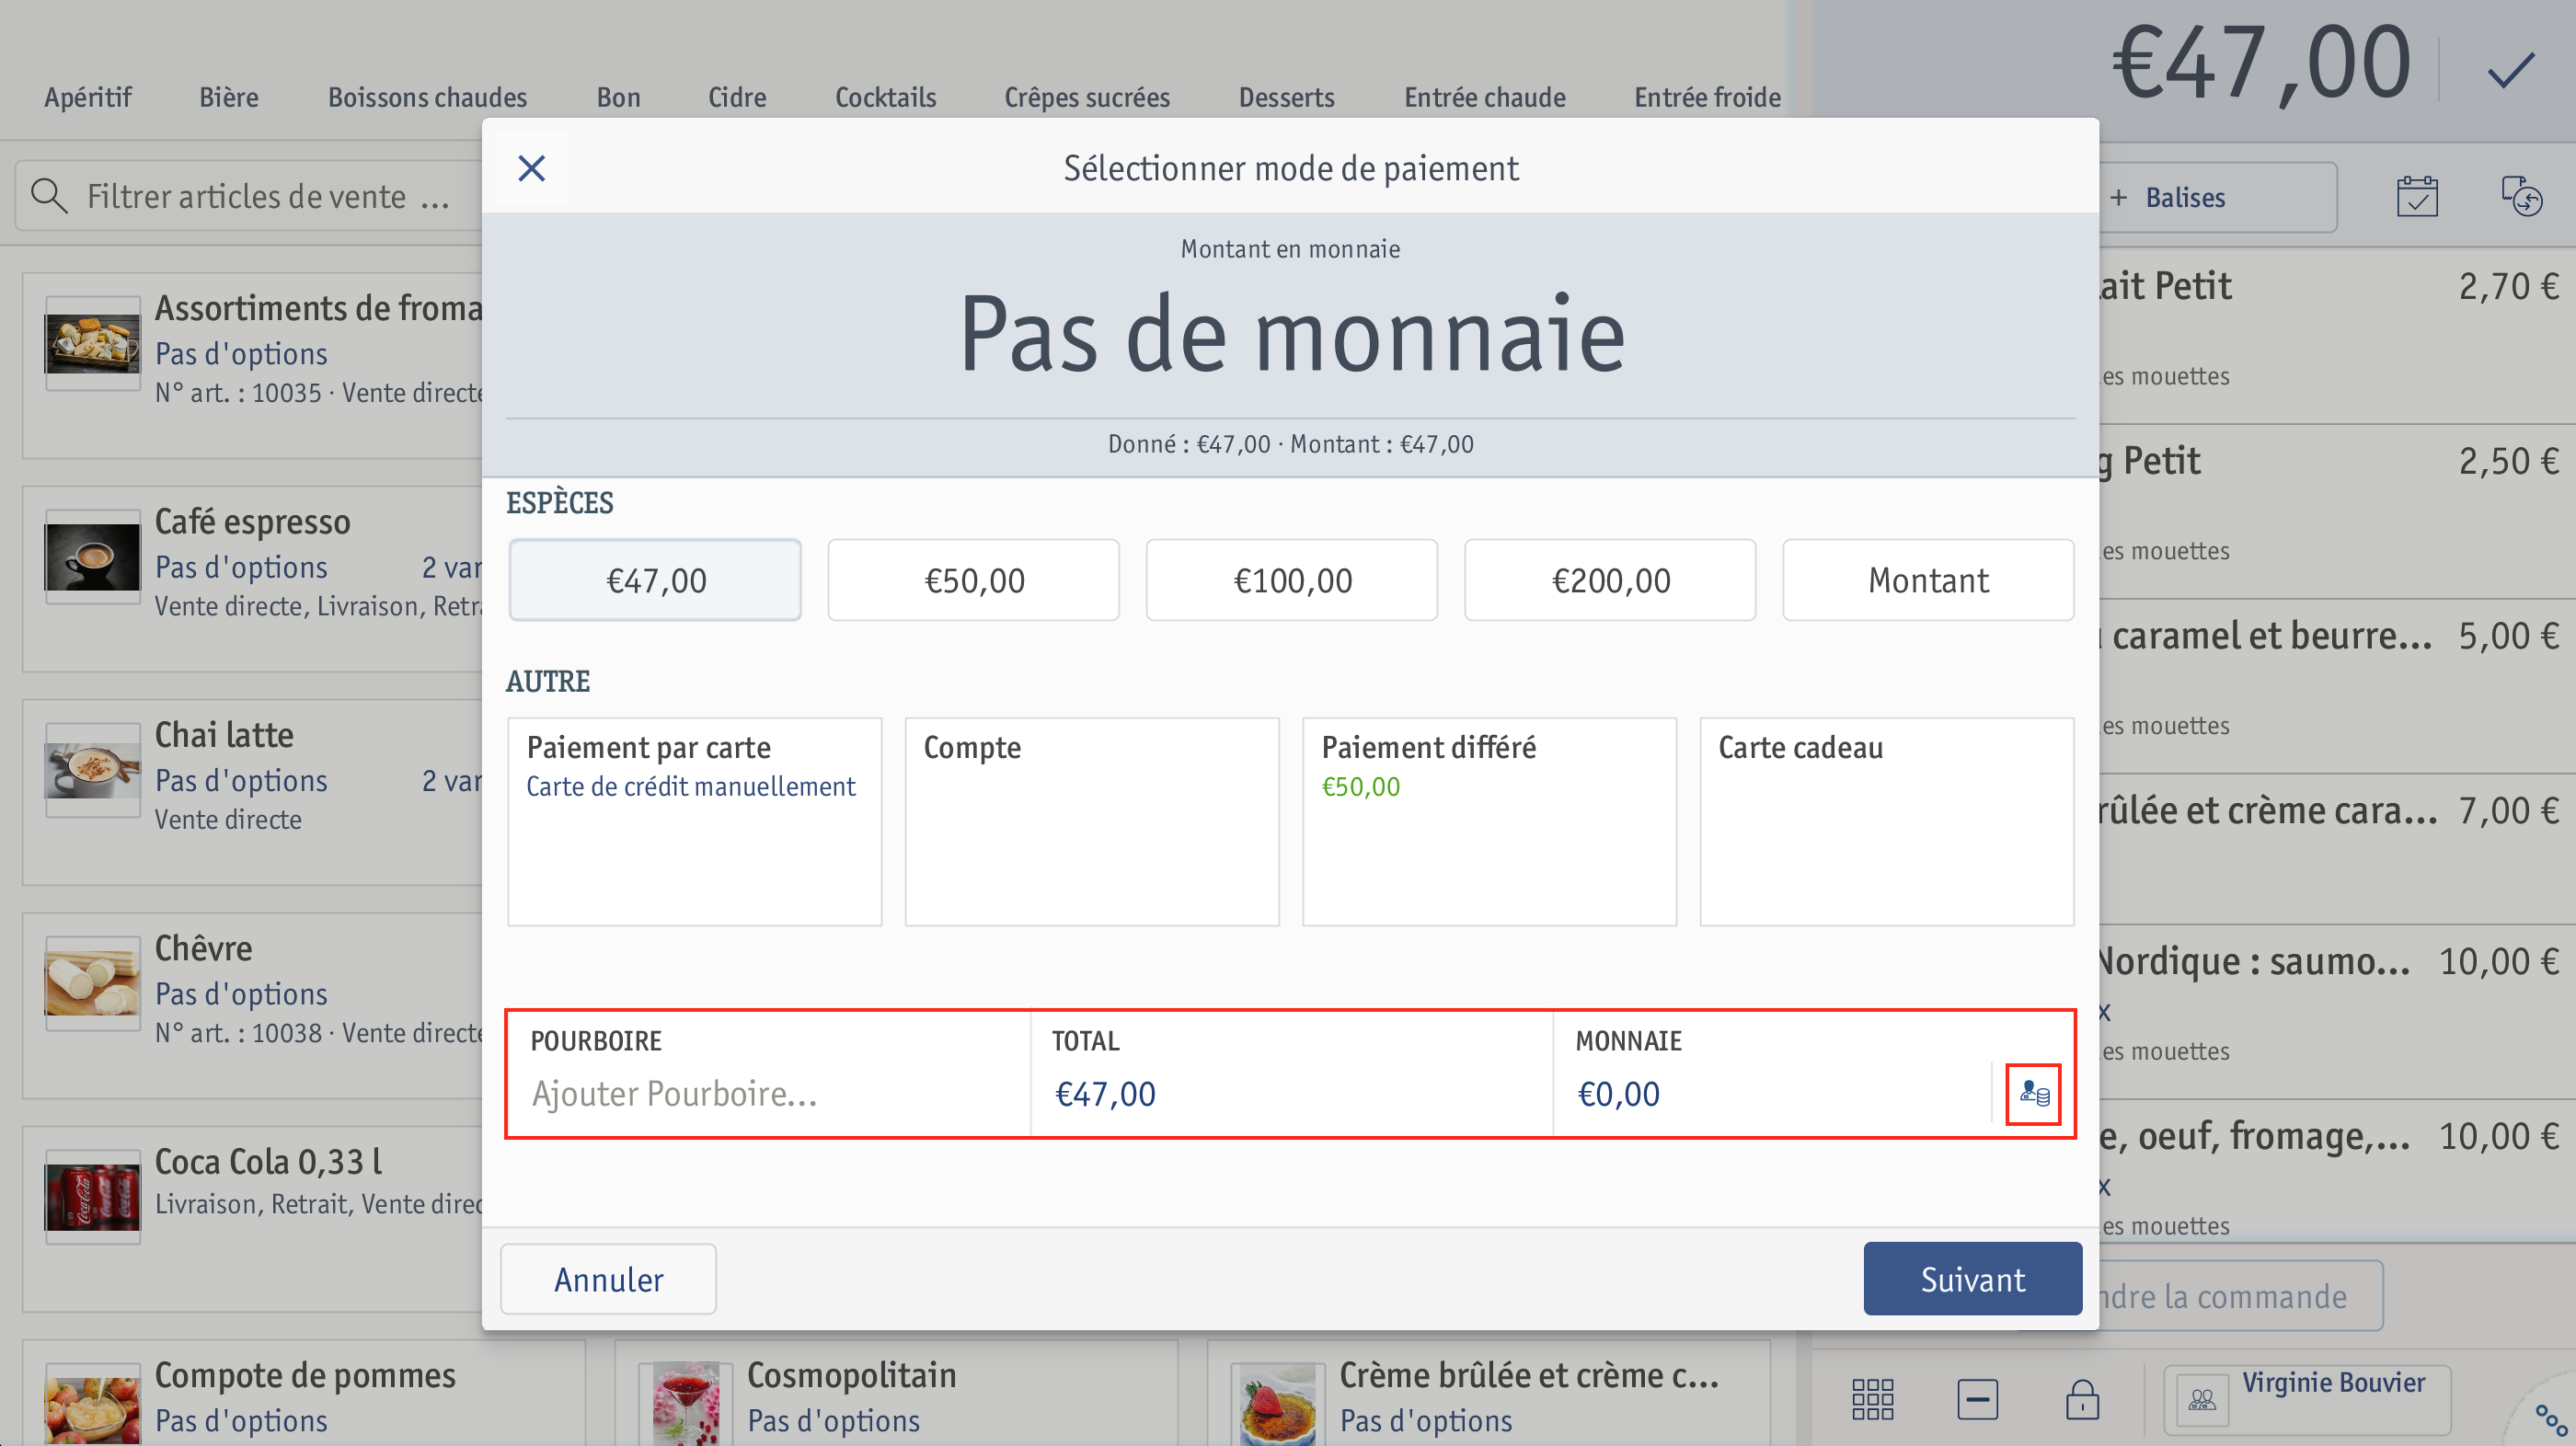Open Entrée chaude category tab
The height and width of the screenshot is (1446, 2576).
[x=1484, y=97]
